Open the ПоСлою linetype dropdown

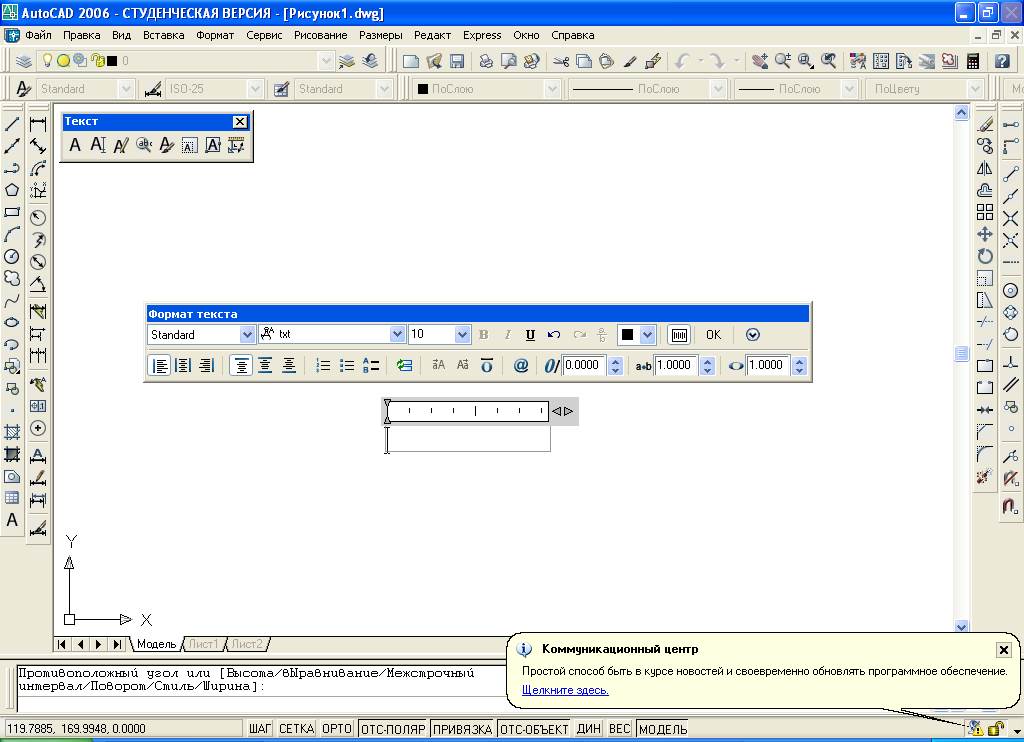pyautogui.click(x=718, y=89)
